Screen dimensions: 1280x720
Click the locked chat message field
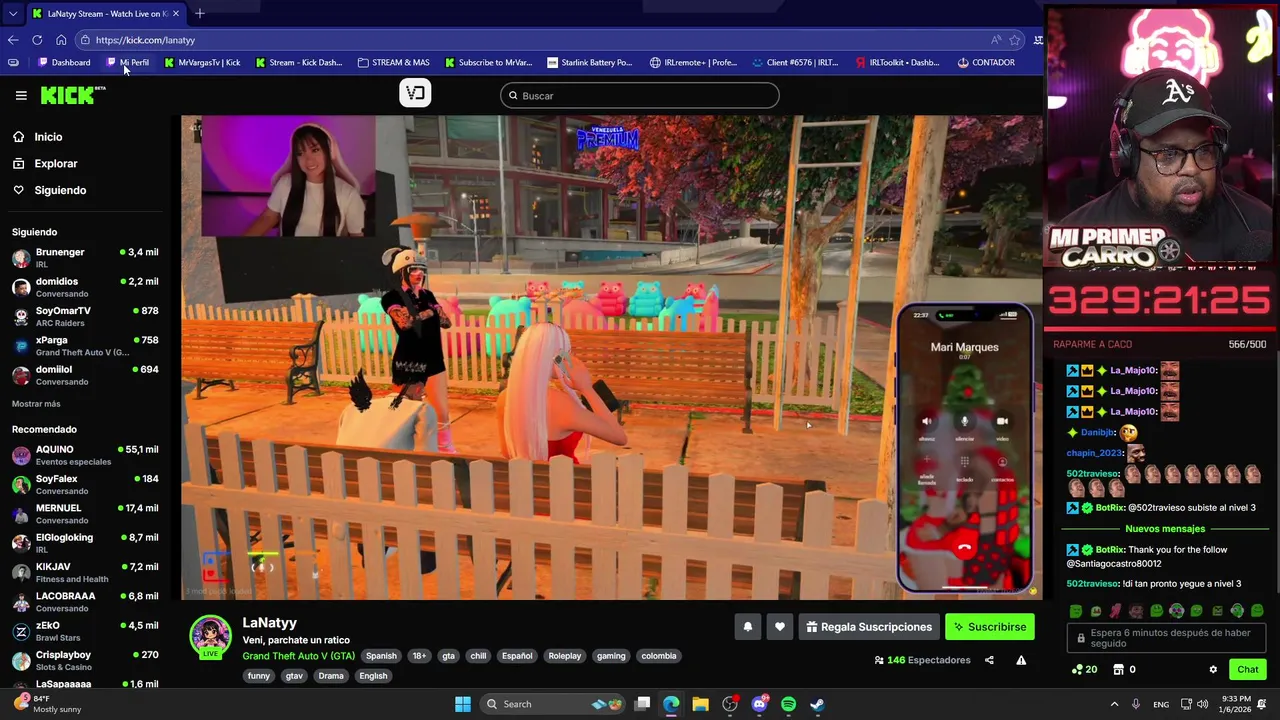pos(1168,638)
